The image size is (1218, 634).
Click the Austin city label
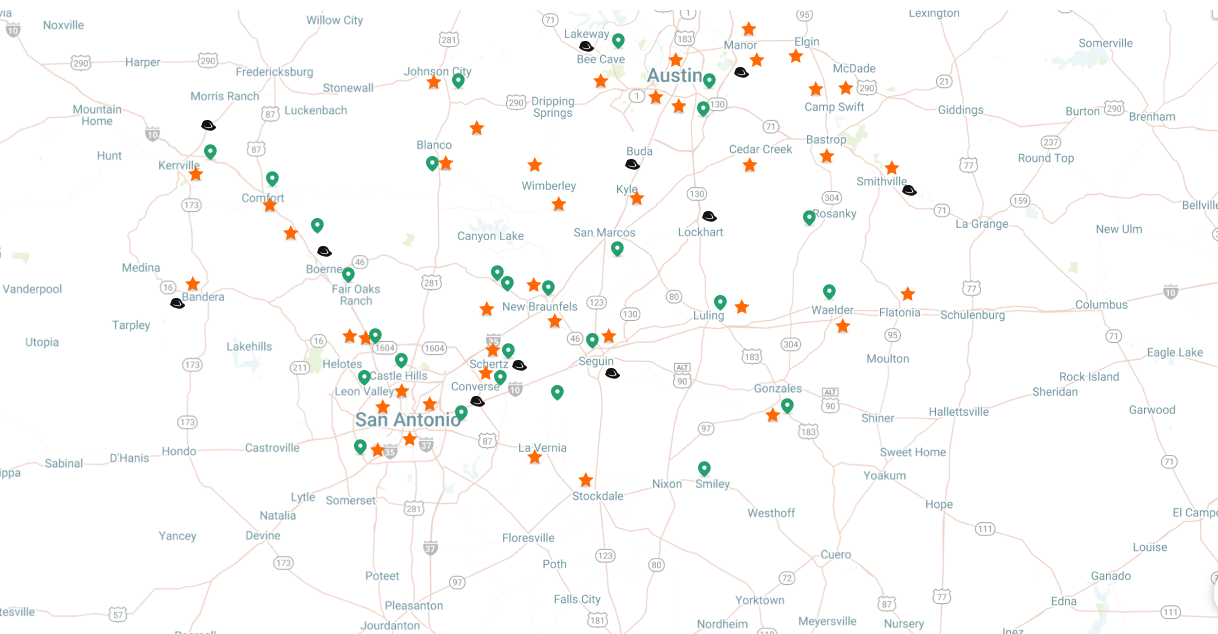[675, 76]
